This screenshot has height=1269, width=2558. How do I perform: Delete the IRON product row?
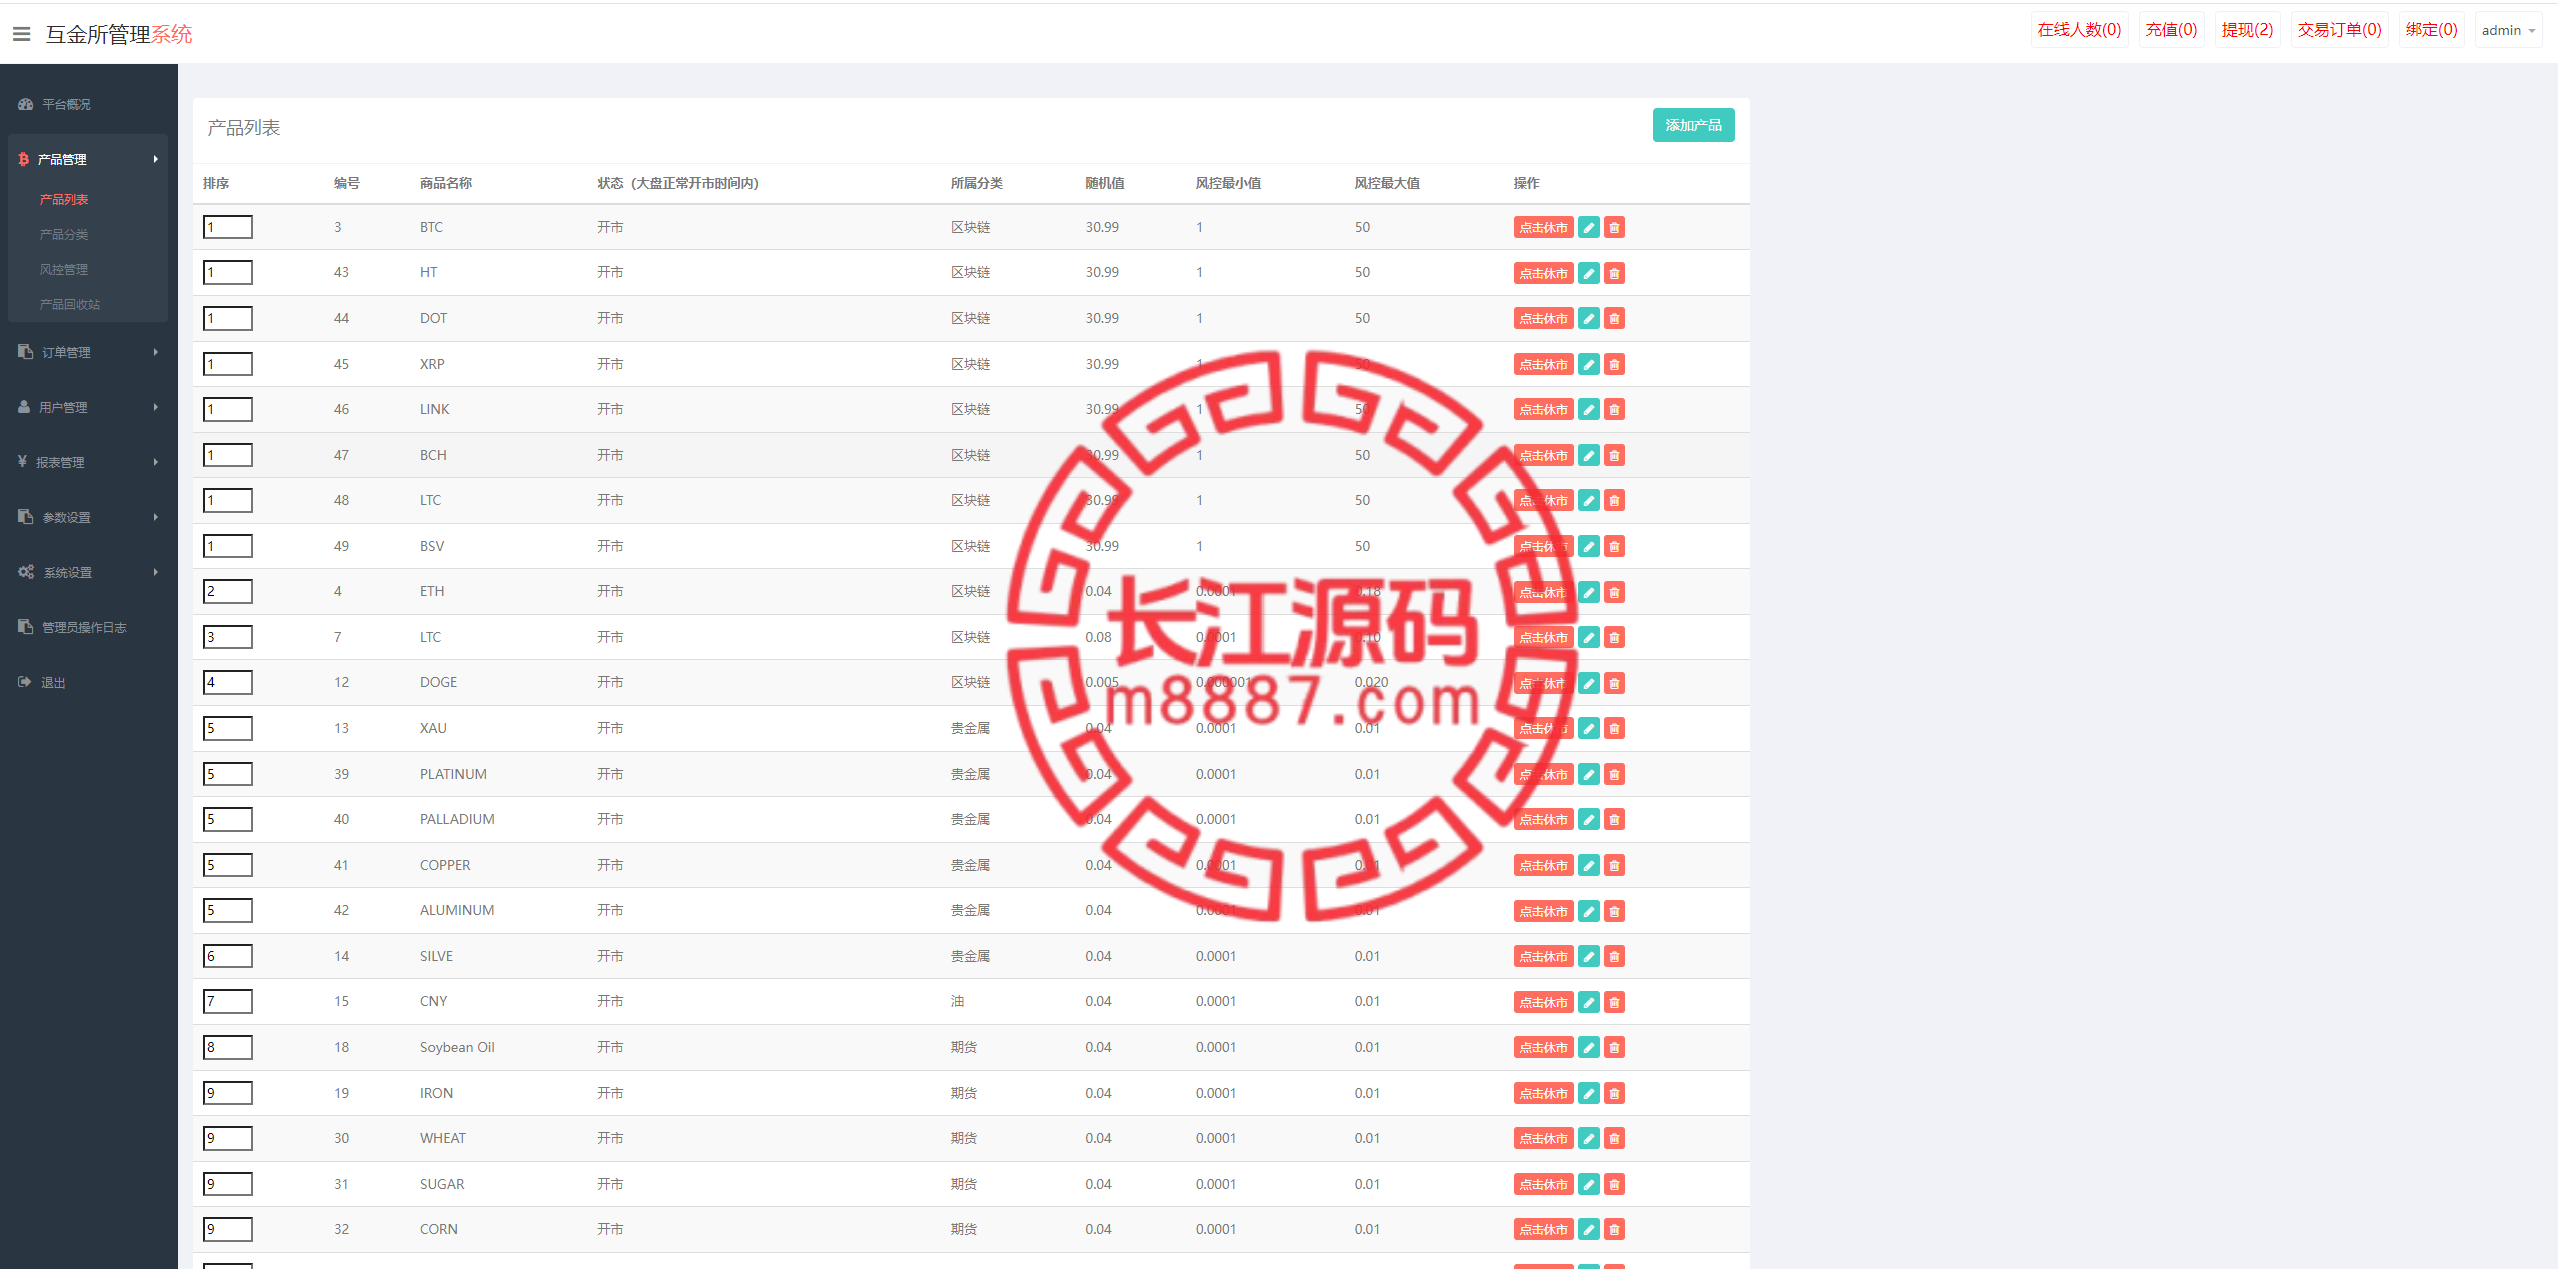(x=1614, y=1093)
